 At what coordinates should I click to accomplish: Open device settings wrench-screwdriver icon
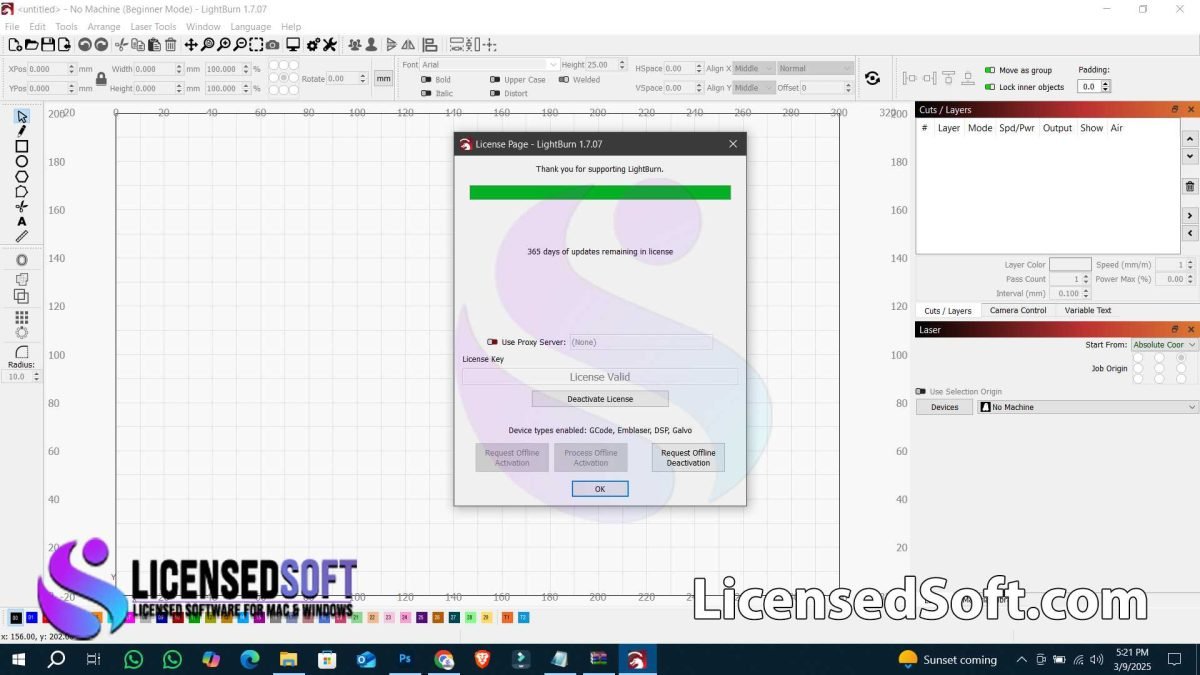click(329, 45)
